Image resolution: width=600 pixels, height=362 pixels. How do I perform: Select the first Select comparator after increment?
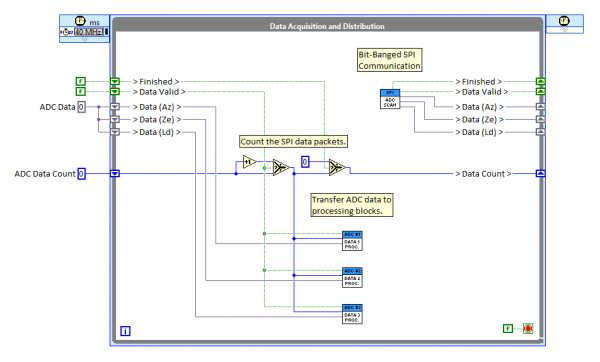(281, 167)
